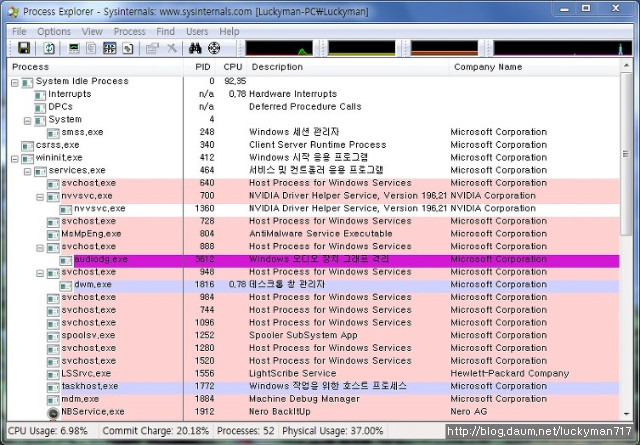Image resolution: width=640 pixels, height=445 pixels.
Task: Click the dwm.exe process icon
Action: click(x=66, y=285)
